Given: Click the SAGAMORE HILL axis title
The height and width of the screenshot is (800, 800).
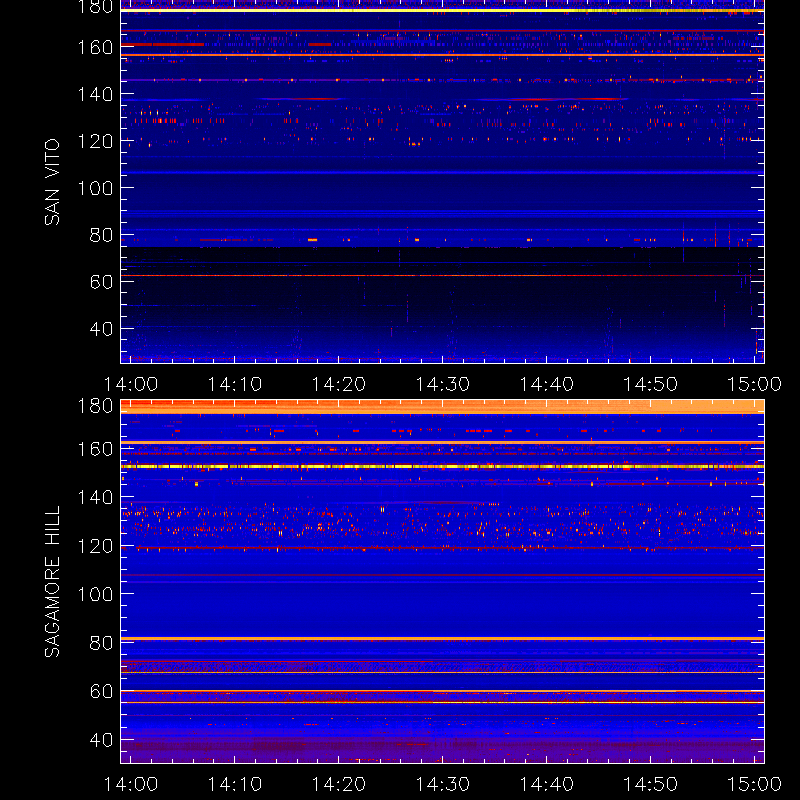Looking at the screenshot, I should point(52,582).
